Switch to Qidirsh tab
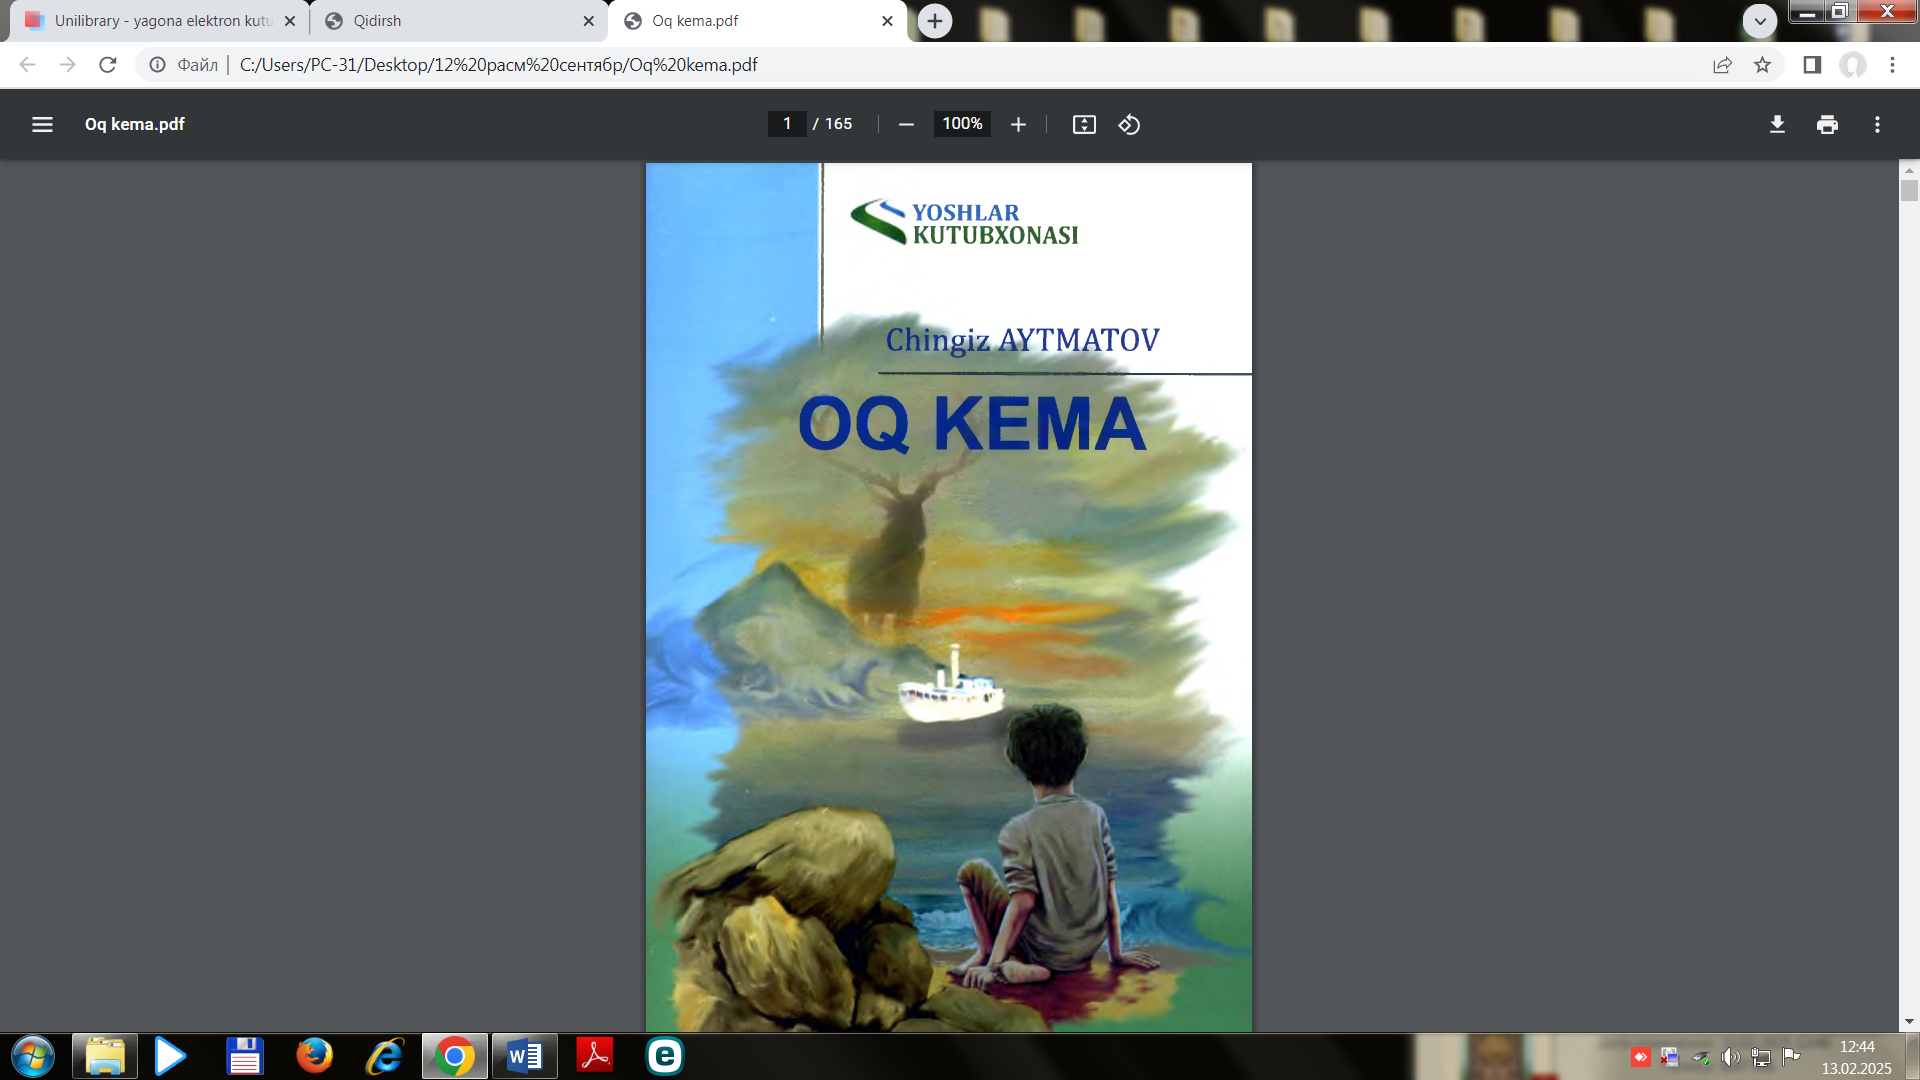This screenshot has height=1080, width=1920. (x=459, y=21)
